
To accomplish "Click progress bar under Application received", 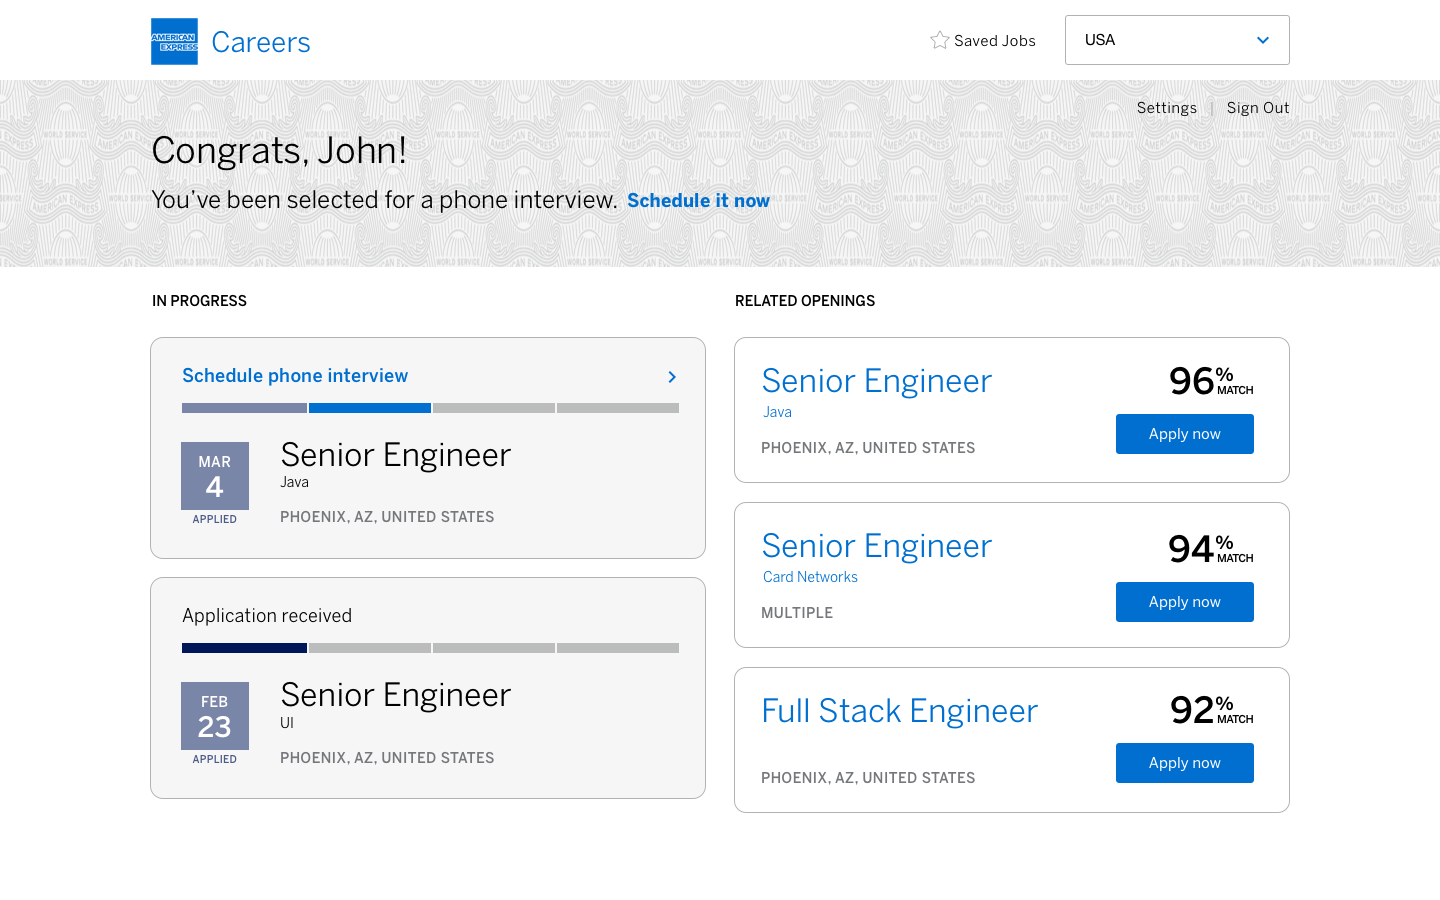I will 430,648.
